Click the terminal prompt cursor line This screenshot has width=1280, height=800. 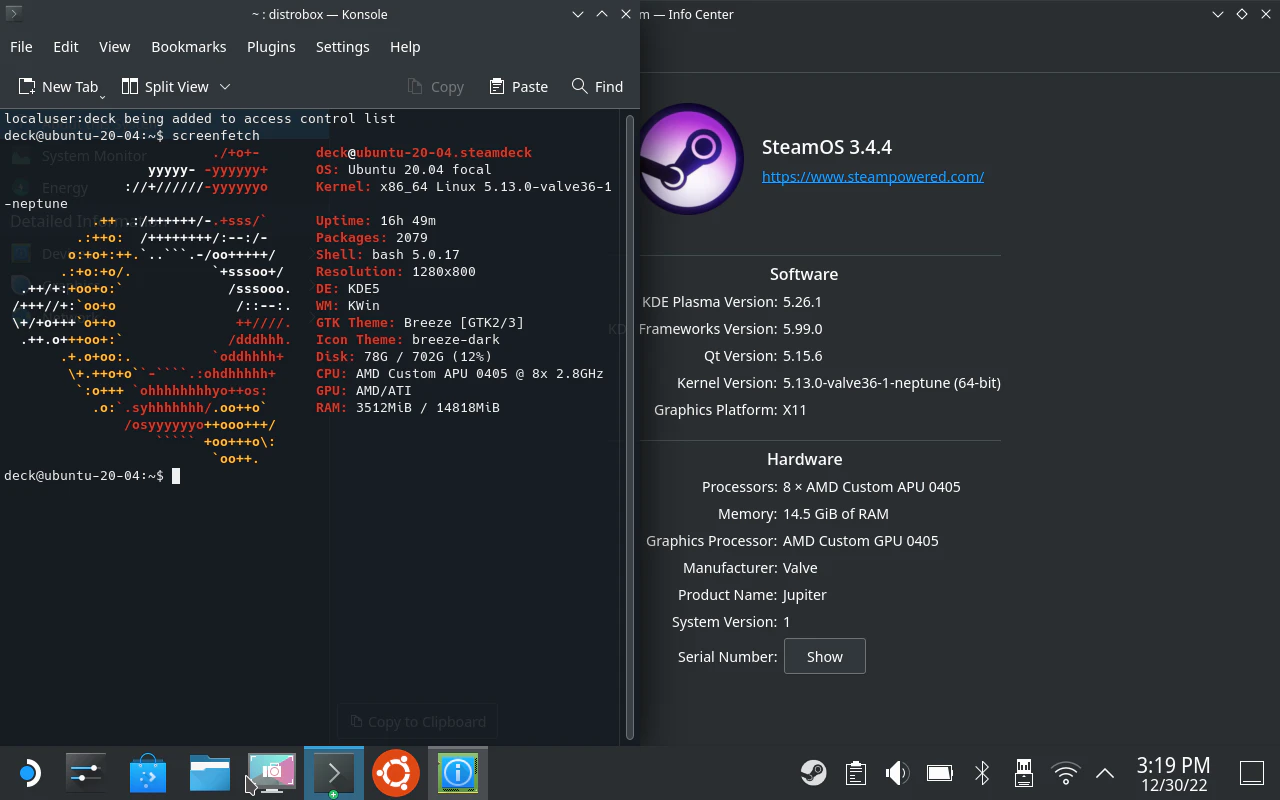click(92, 476)
